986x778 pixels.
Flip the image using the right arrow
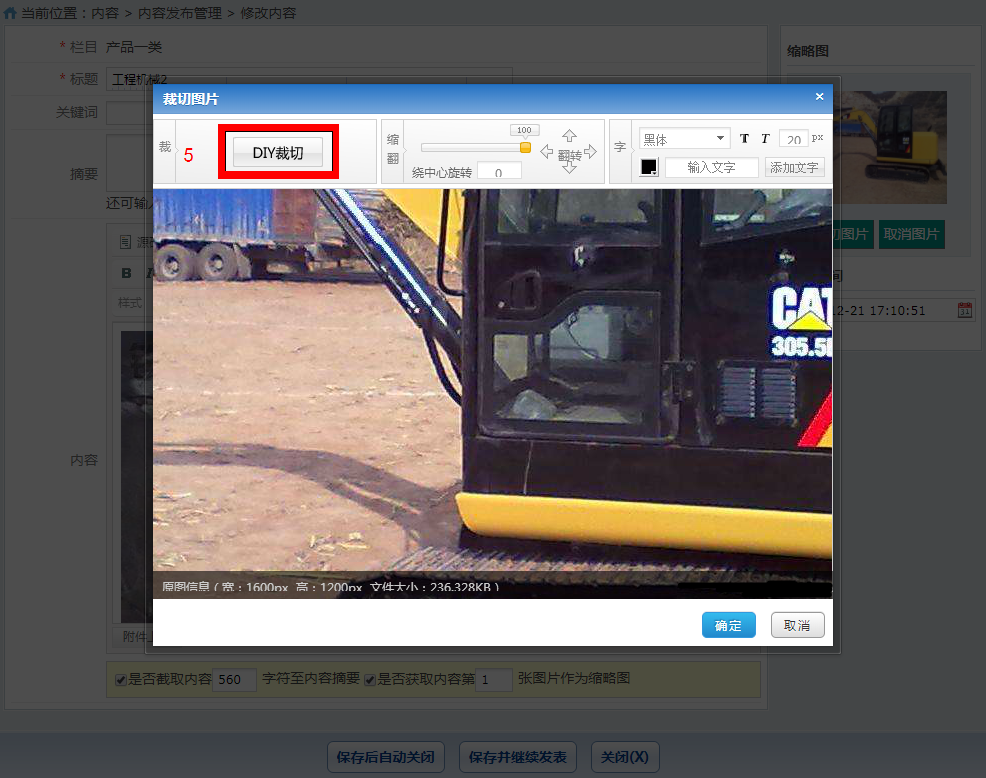click(590, 152)
